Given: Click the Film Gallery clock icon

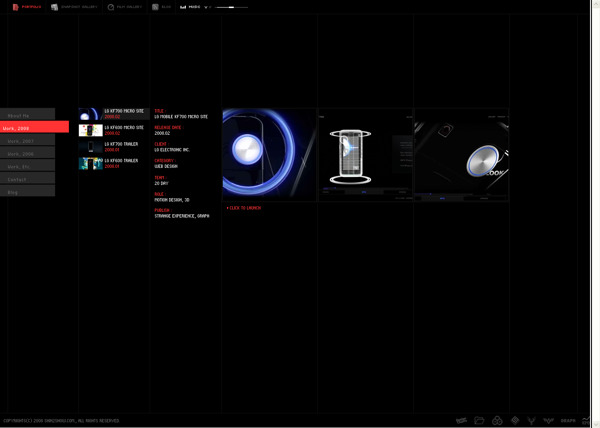Looking at the screenshot, I should pyautogui.click(x=111, y=7).
